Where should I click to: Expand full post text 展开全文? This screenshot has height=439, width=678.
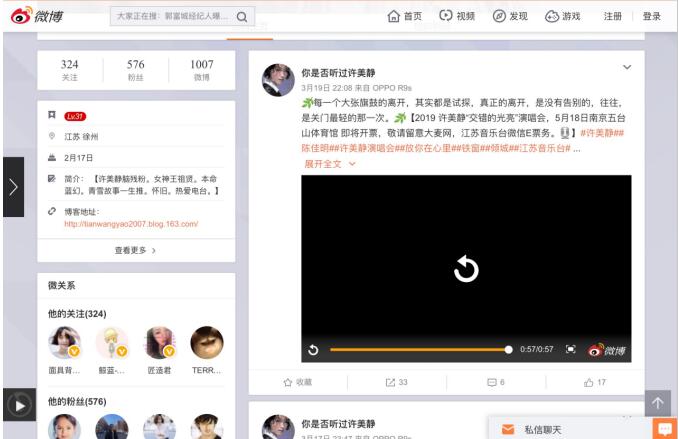(x=330, y=164)
